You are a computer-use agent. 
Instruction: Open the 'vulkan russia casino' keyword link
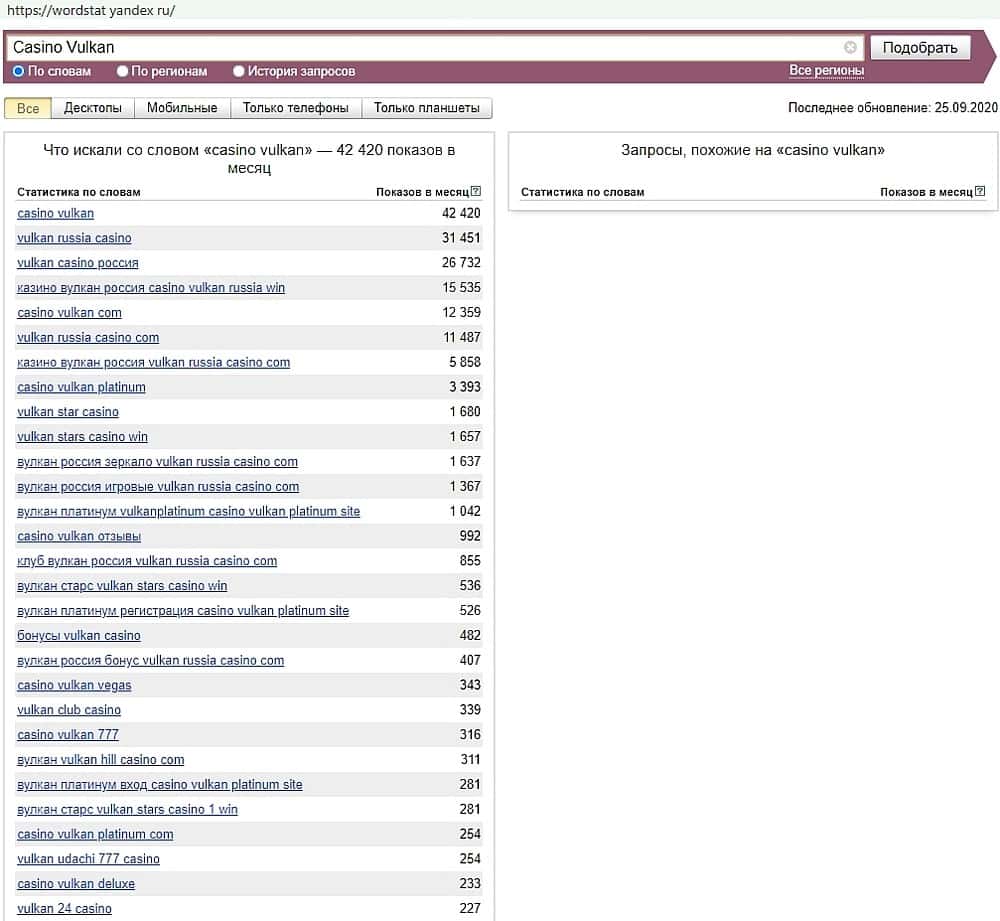click(74, 238)
